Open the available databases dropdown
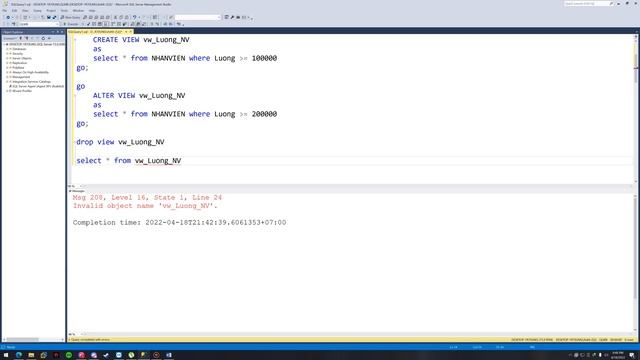 (x=39, y=24)
